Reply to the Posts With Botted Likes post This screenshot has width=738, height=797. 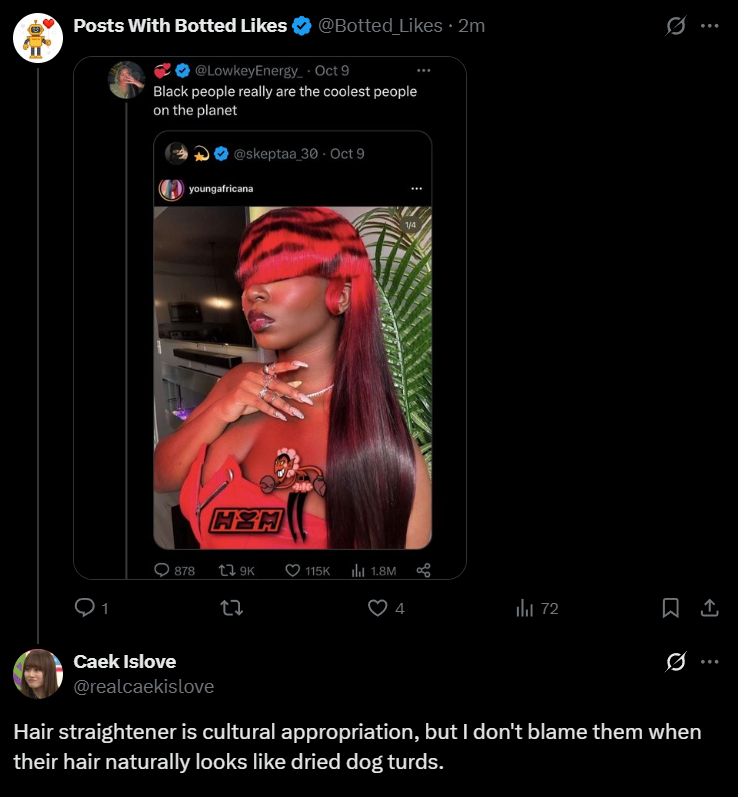click(x=85, y=608)
